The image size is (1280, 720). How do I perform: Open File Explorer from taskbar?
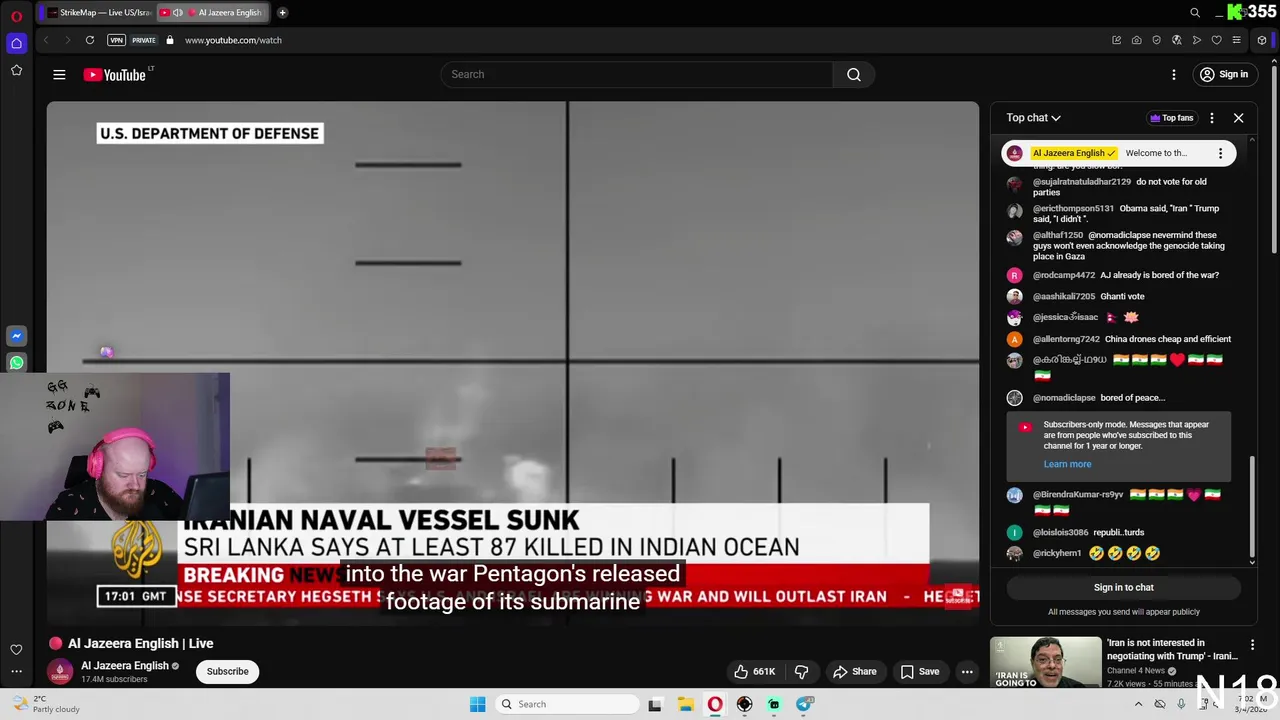[685, 704]
